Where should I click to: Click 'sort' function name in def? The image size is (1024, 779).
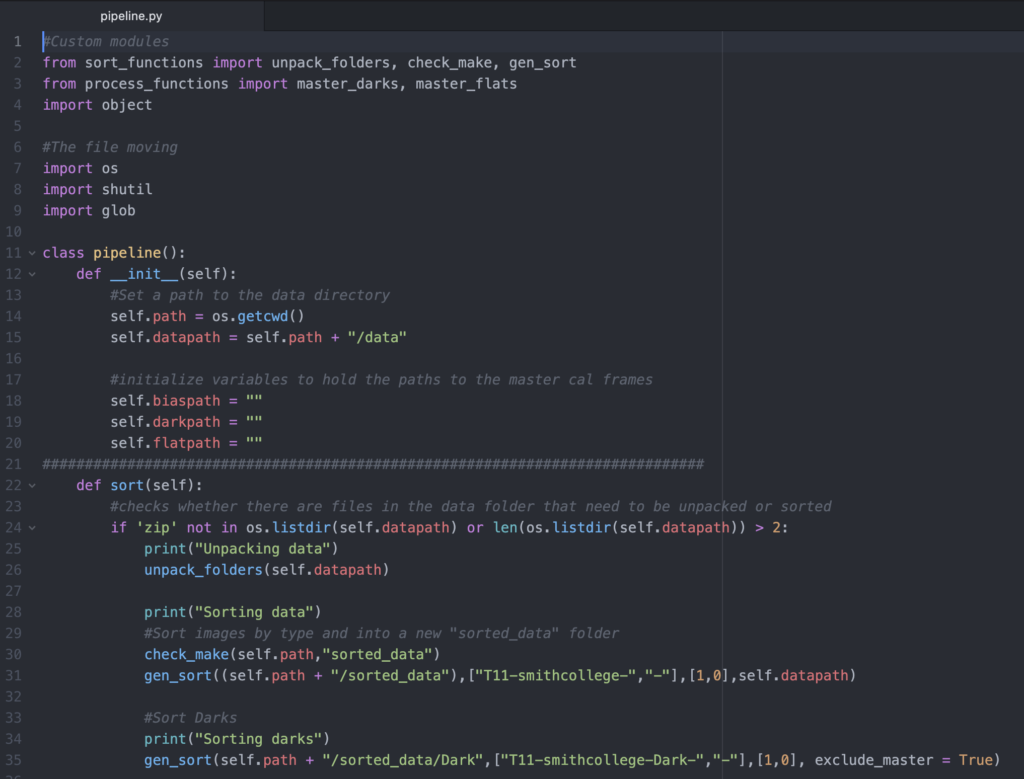click(127, 486)
